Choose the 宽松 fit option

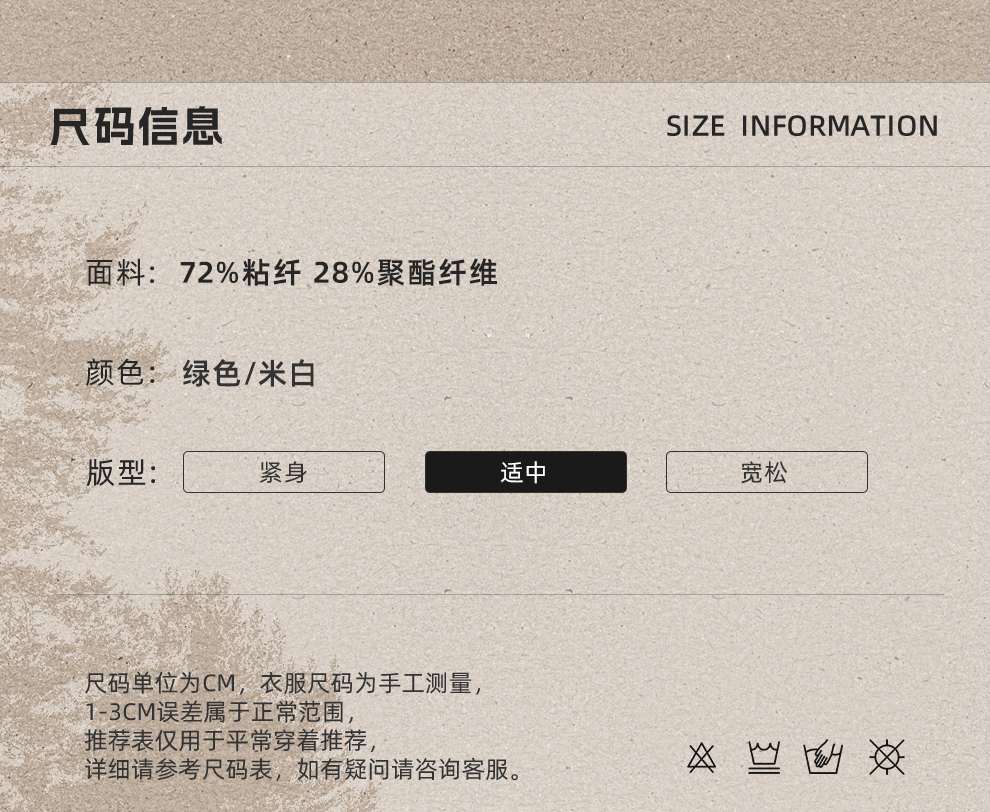click(x=766, y=472)
